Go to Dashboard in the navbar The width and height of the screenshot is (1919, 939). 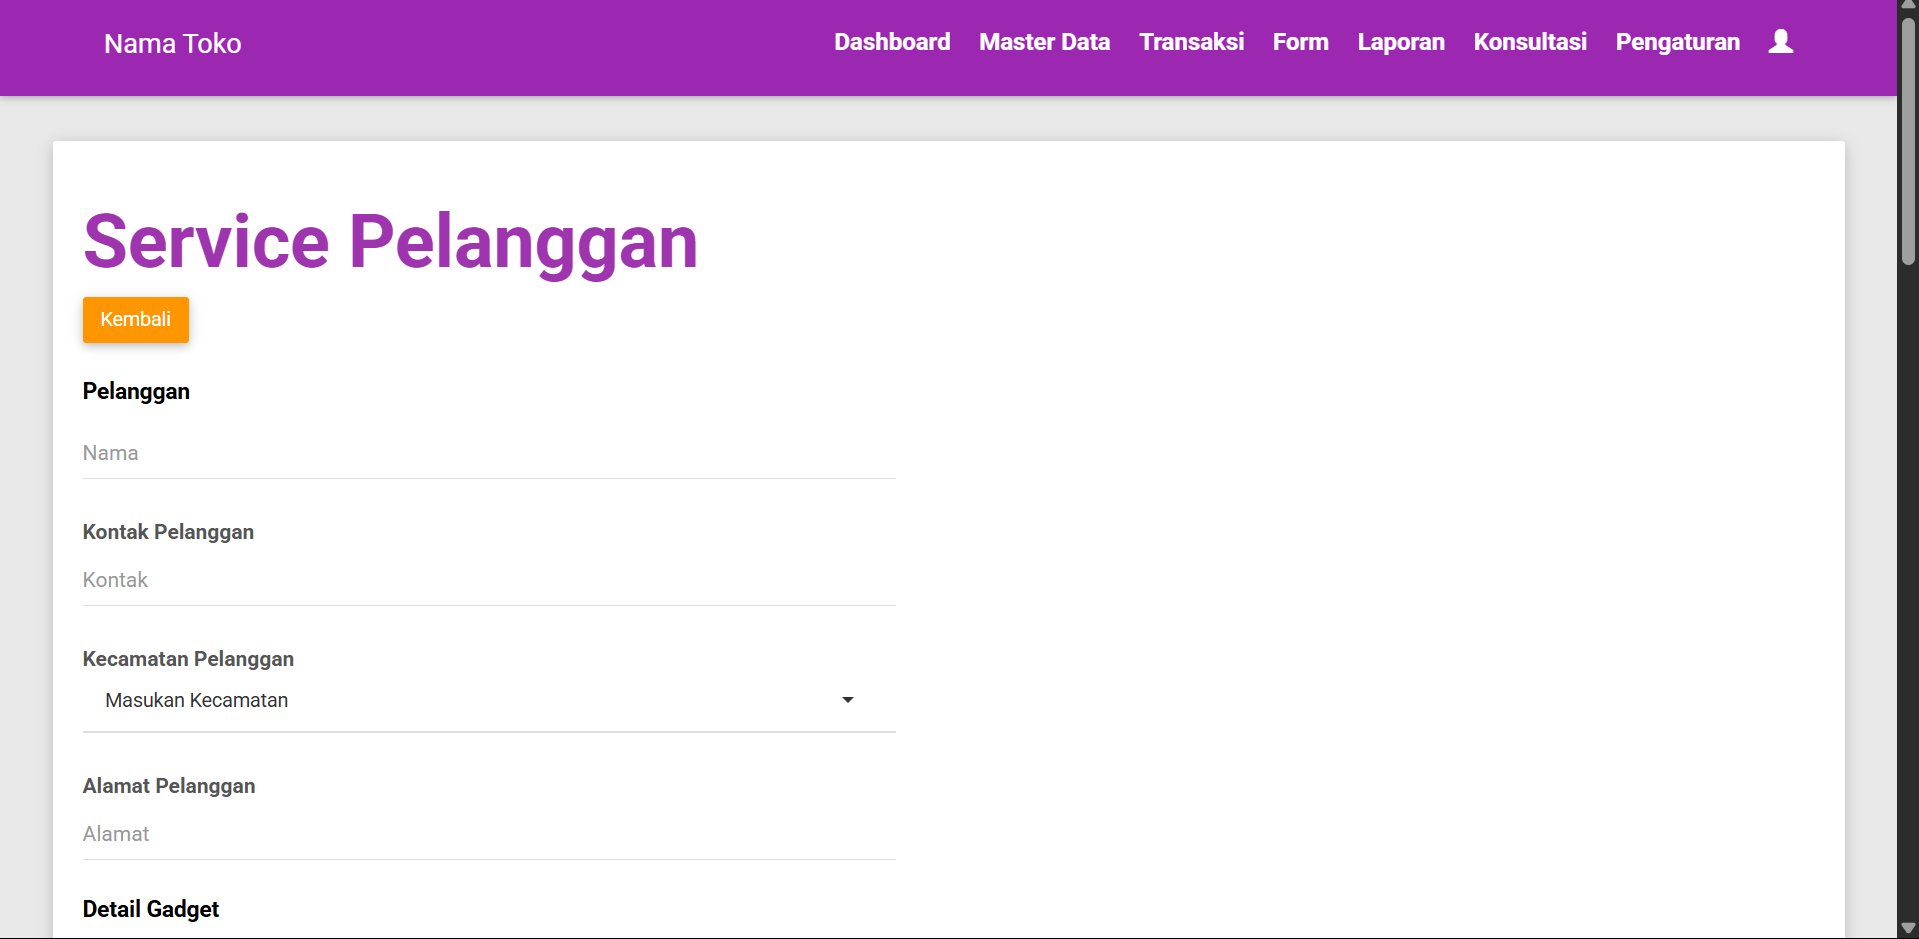point(892,42)
